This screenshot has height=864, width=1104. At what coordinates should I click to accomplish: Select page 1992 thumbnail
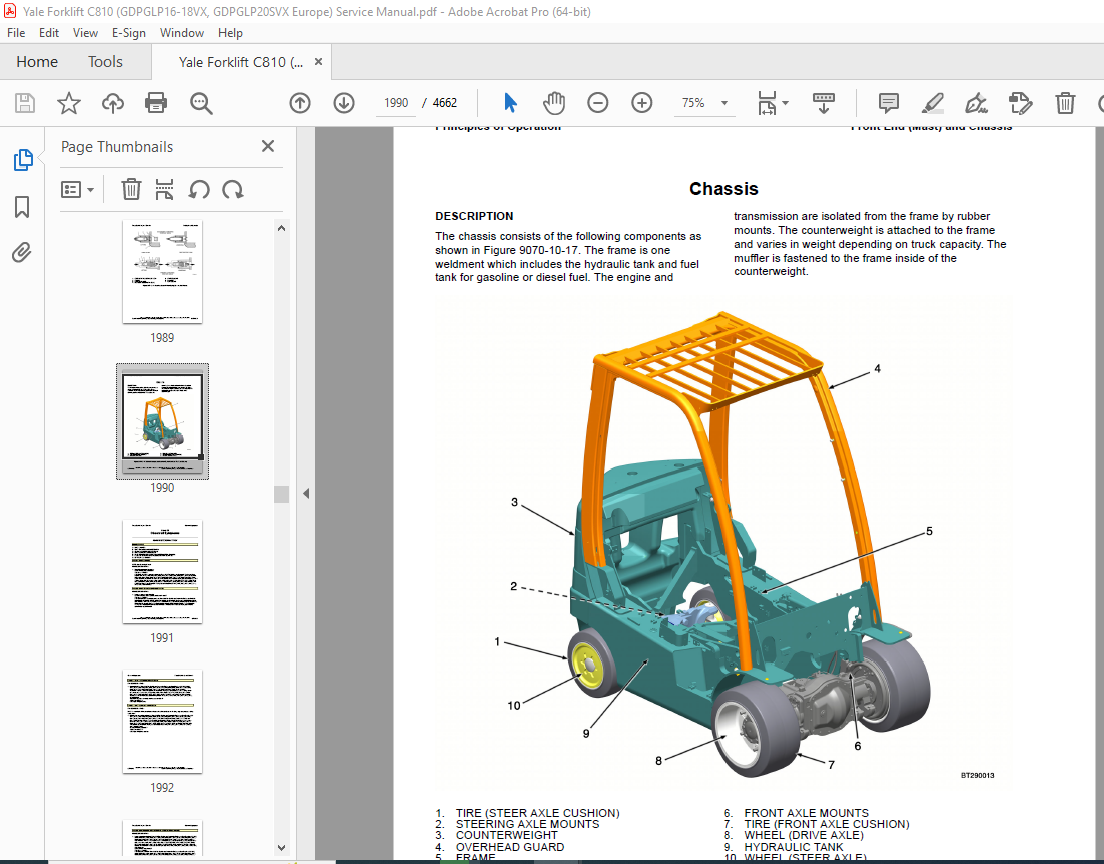coord(162,722)
